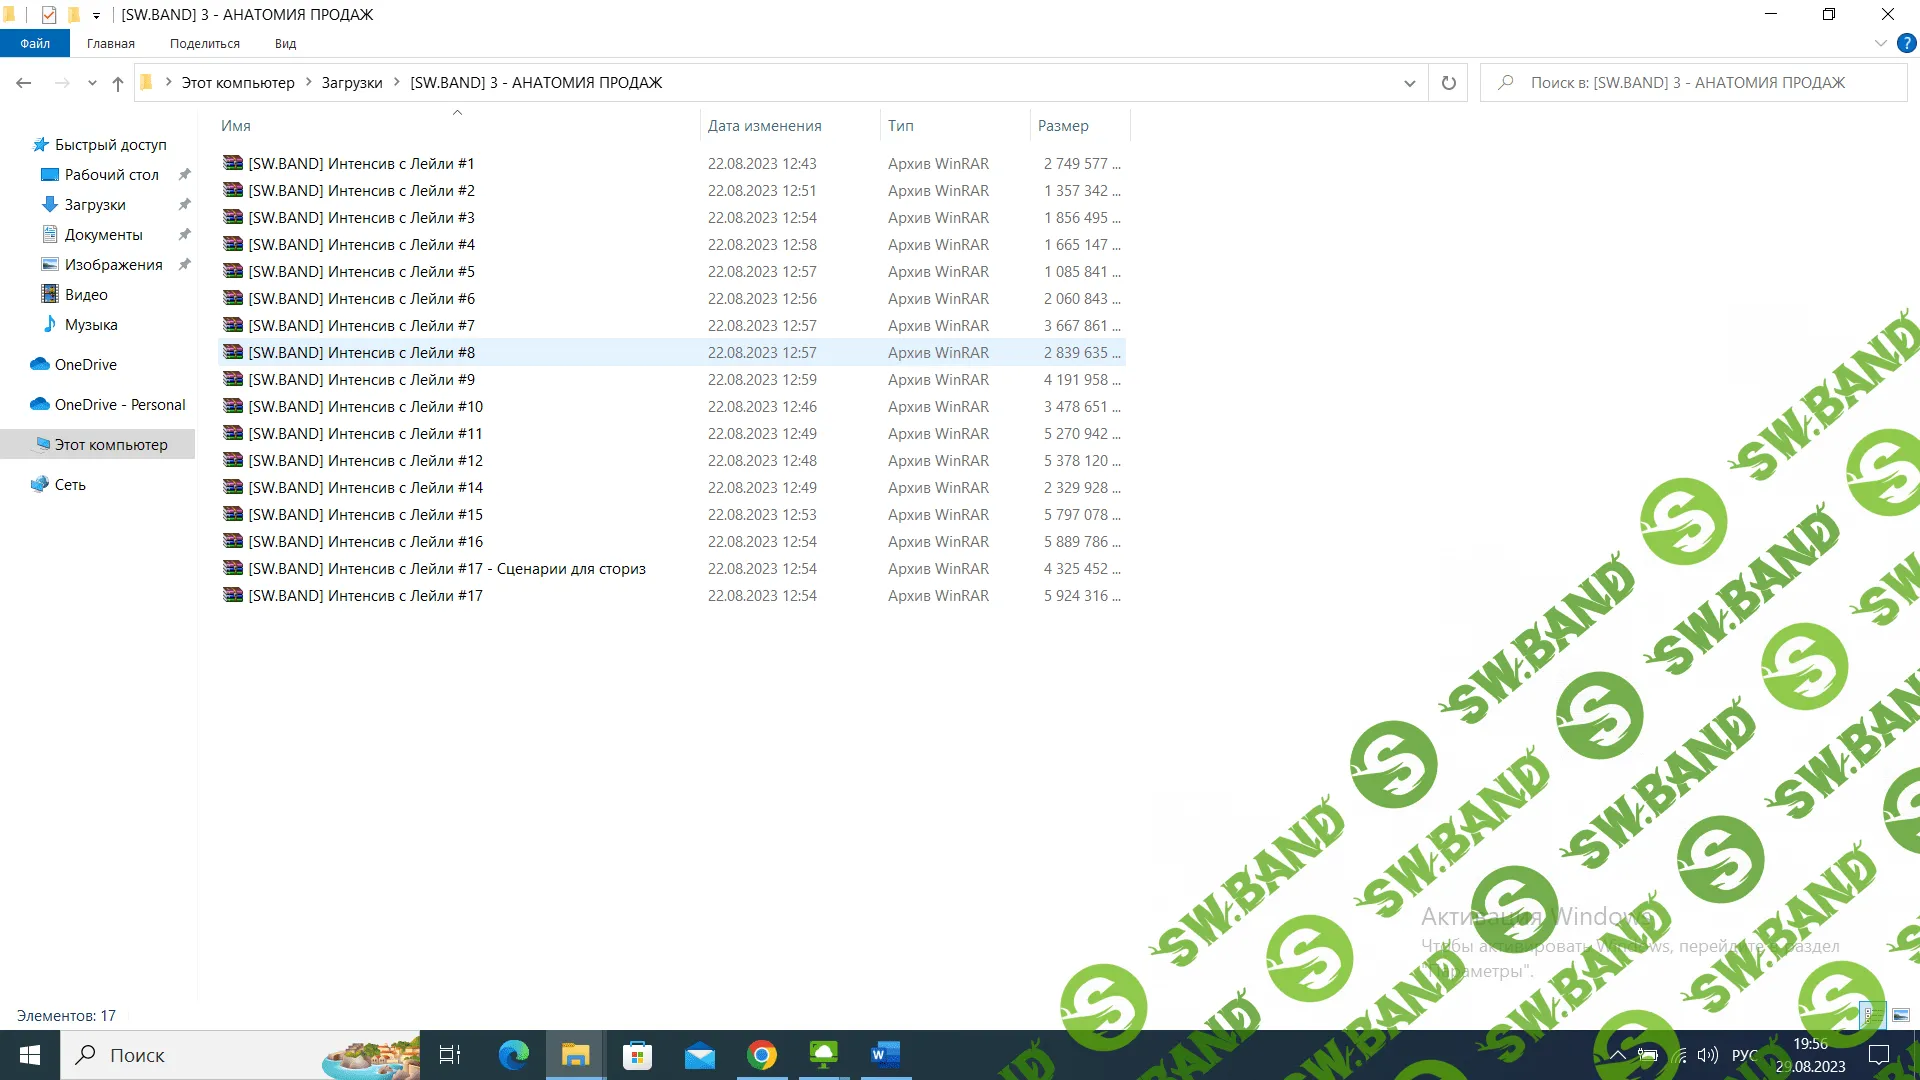Click the Up one level arrow
The height and width of the screenshot is (1080, 1920).
tap(118, 83)
